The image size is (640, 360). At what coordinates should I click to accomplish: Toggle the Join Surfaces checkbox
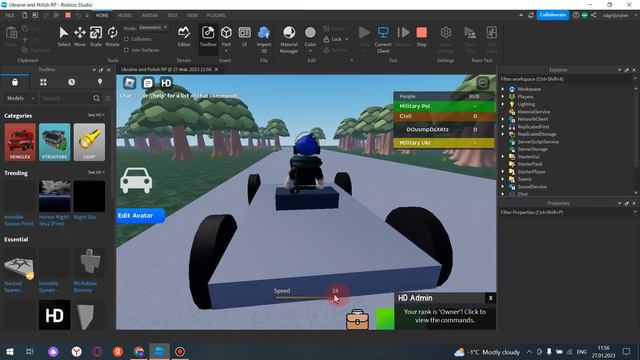(x=127, y=50)
